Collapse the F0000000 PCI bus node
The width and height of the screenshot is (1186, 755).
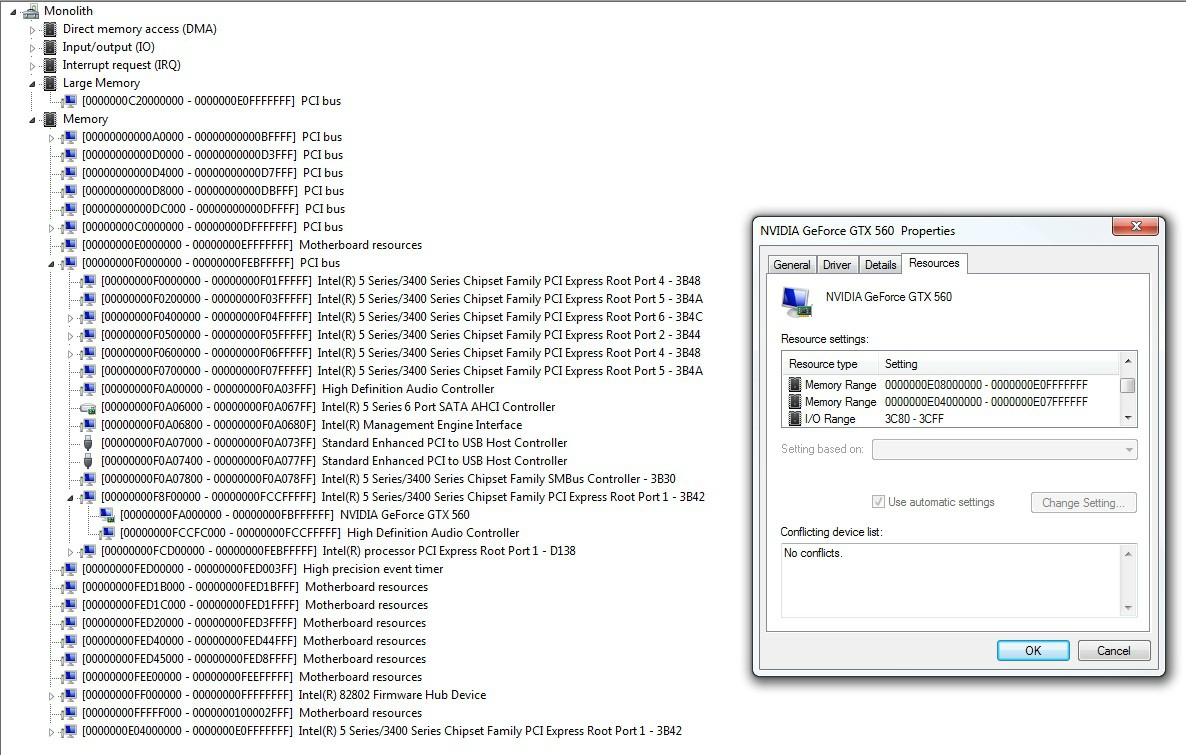click(51, 264)
